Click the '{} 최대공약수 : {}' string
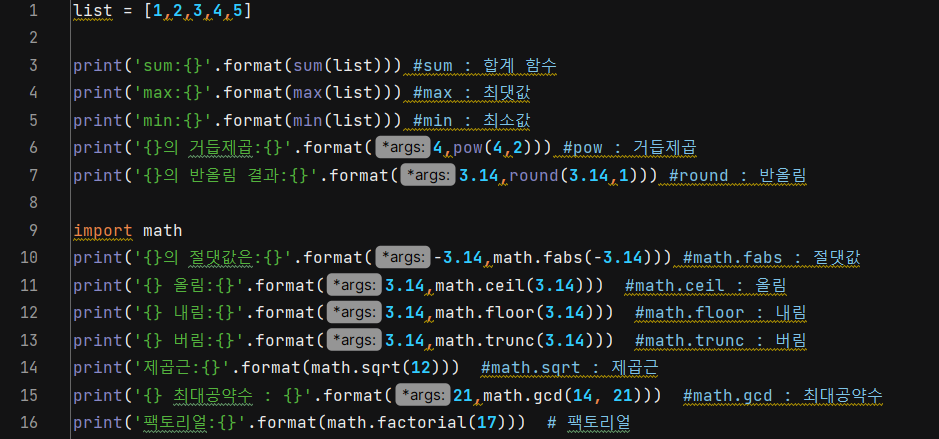The image size is (939, 439). [x=223, y=395]
